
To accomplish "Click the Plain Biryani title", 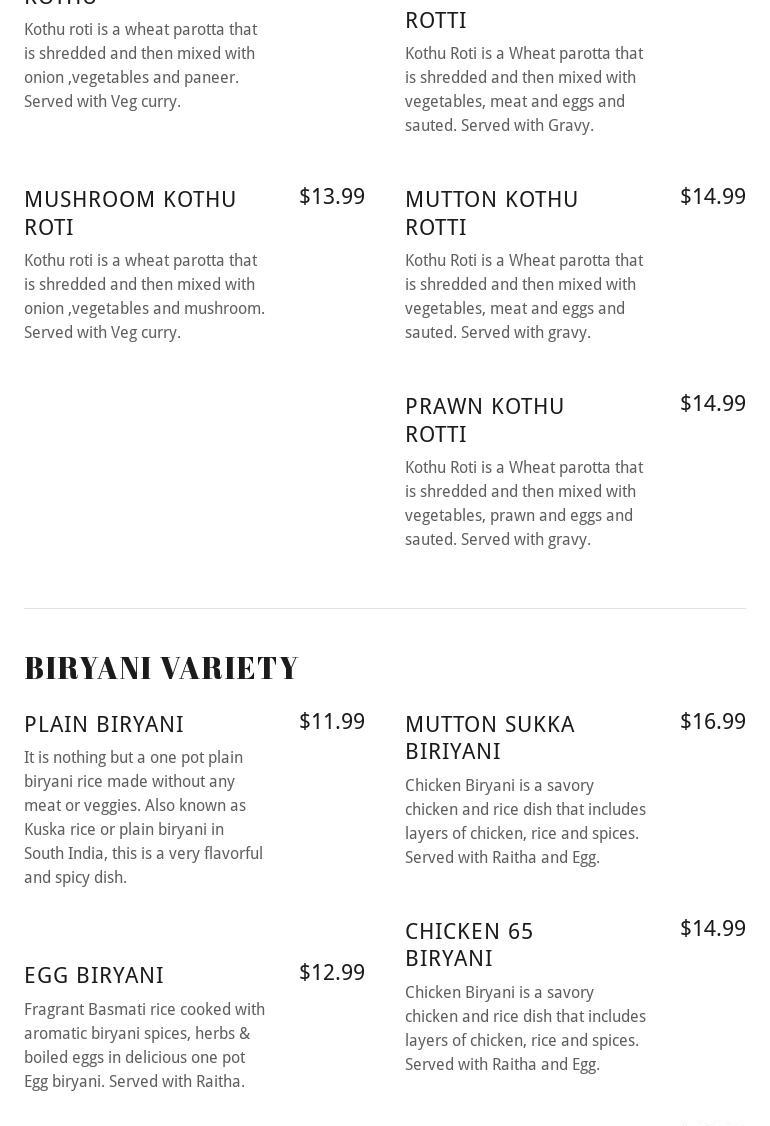I will [x=104, y=724].
